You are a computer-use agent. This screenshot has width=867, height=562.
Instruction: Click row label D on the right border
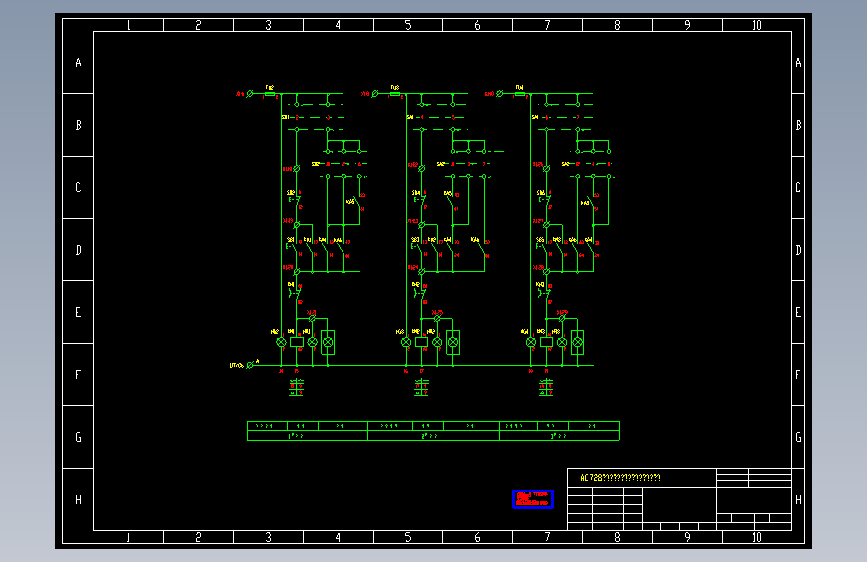798,250
